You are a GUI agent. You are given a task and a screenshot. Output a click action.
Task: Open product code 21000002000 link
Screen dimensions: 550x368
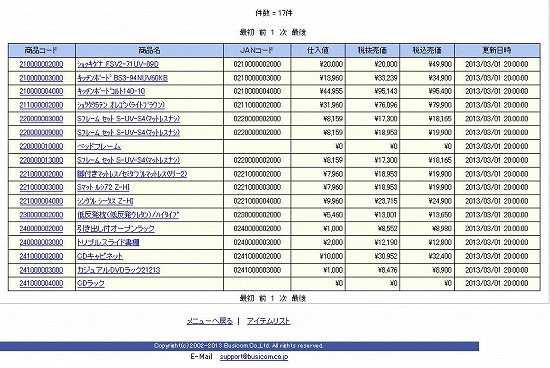[x=41, y=64]
